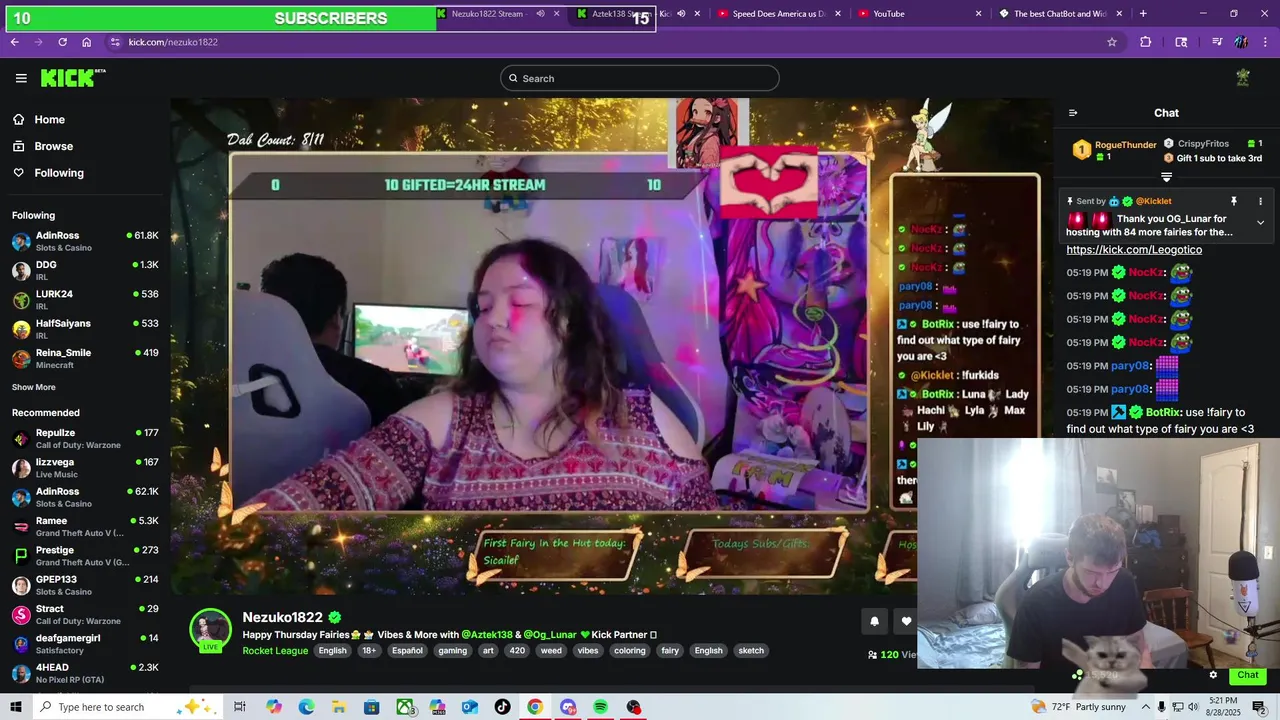Open Microsoft Edge from the taskbar
1280x720 pixels.
coord(306,707)
